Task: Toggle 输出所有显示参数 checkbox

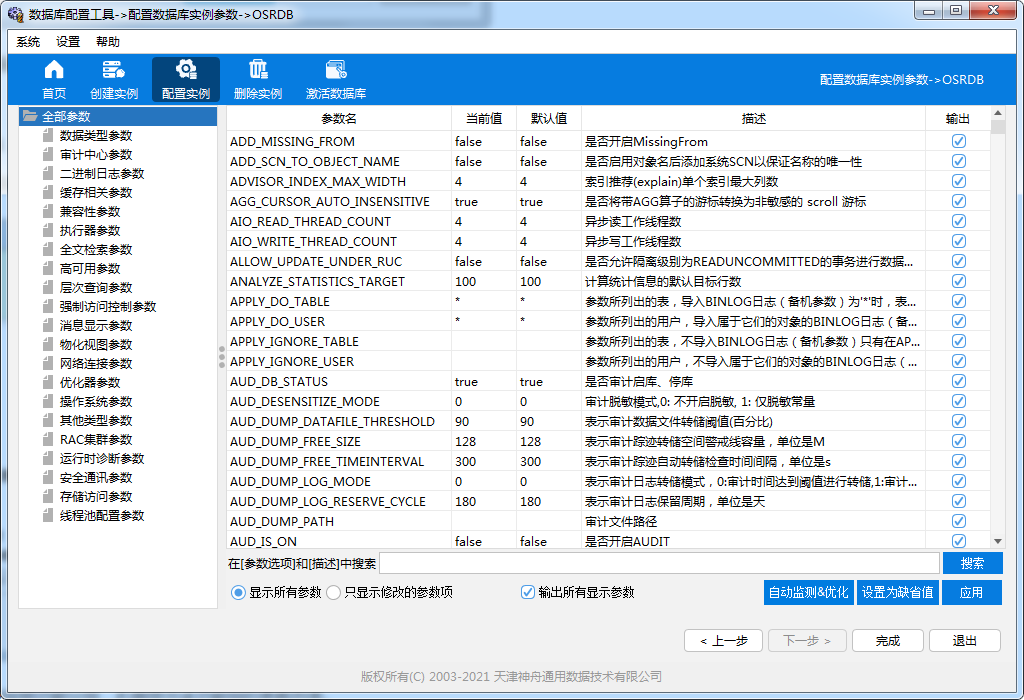Action: (x=528, y=592)
